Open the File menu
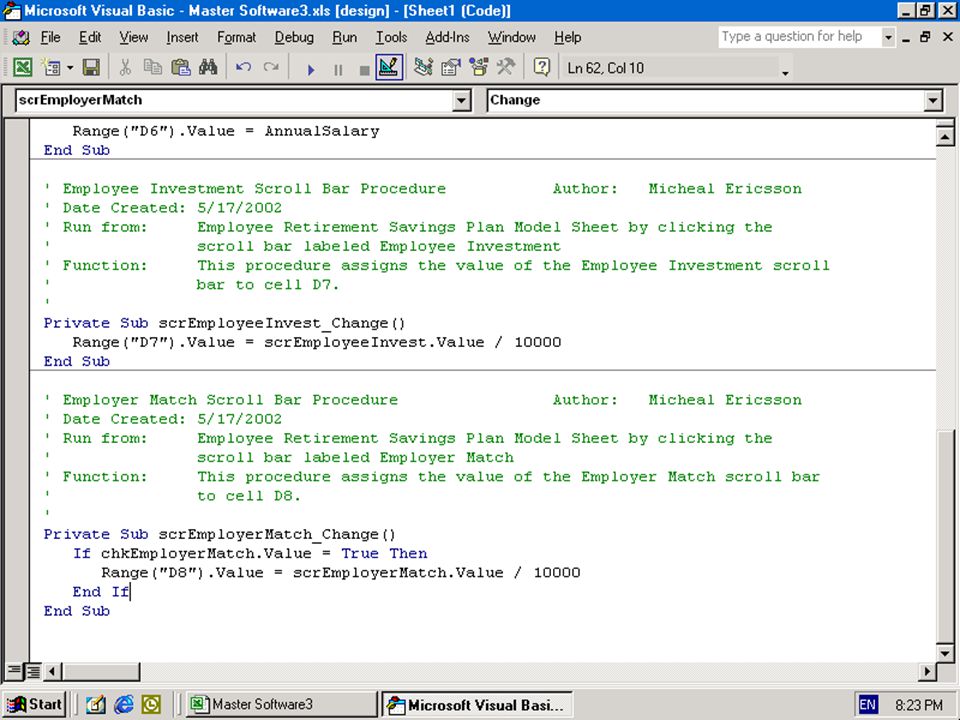Screen dimensions: 960x720 (x=50, y=37)
